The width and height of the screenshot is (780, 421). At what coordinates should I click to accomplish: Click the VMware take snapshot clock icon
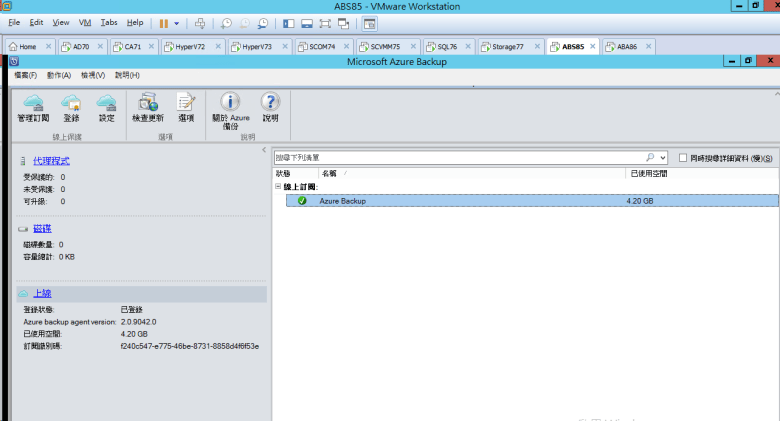[x=227, y=22]
